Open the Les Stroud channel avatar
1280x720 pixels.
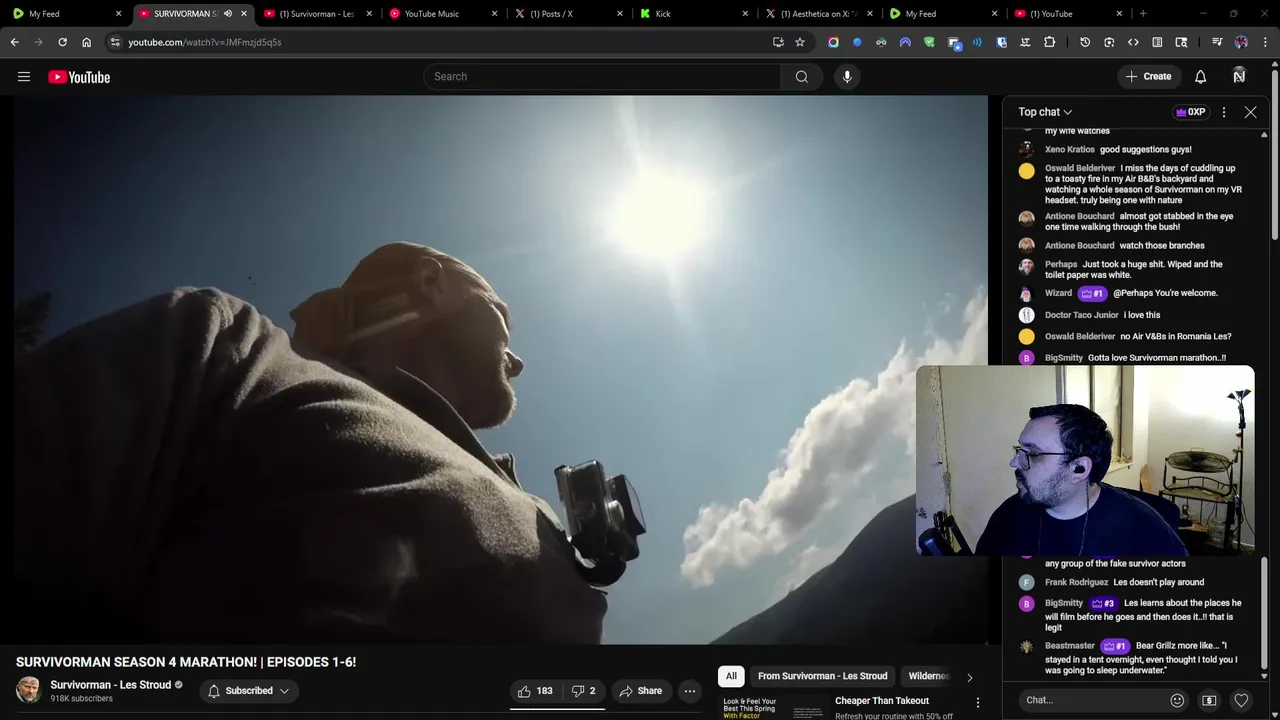pyautogui.click(x=28, y=690)
